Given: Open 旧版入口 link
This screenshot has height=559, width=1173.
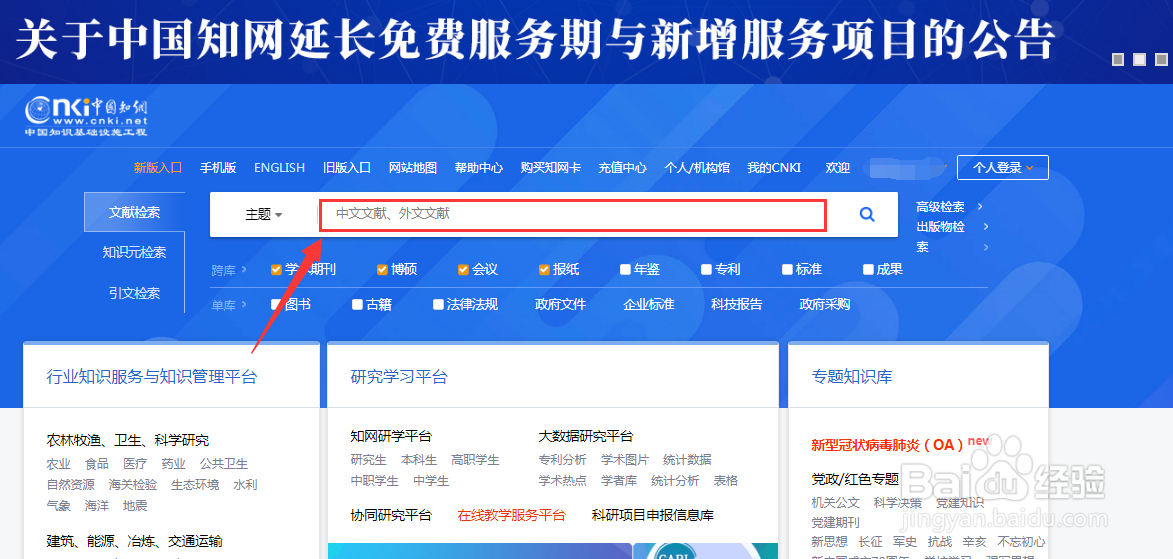Looking at the screenshot, I should coord(347,168).
